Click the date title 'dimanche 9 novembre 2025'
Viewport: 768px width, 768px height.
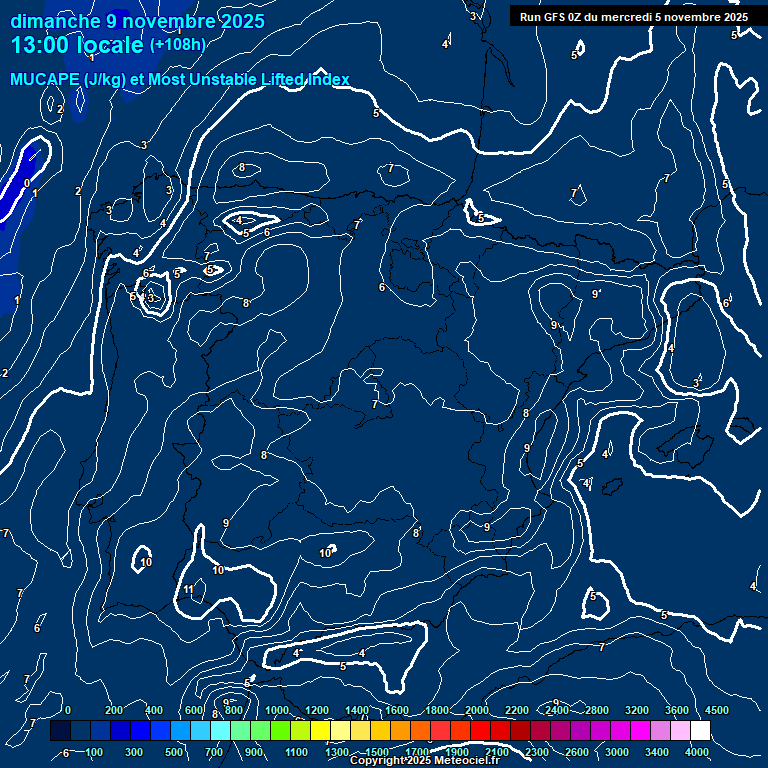[138, 22]
